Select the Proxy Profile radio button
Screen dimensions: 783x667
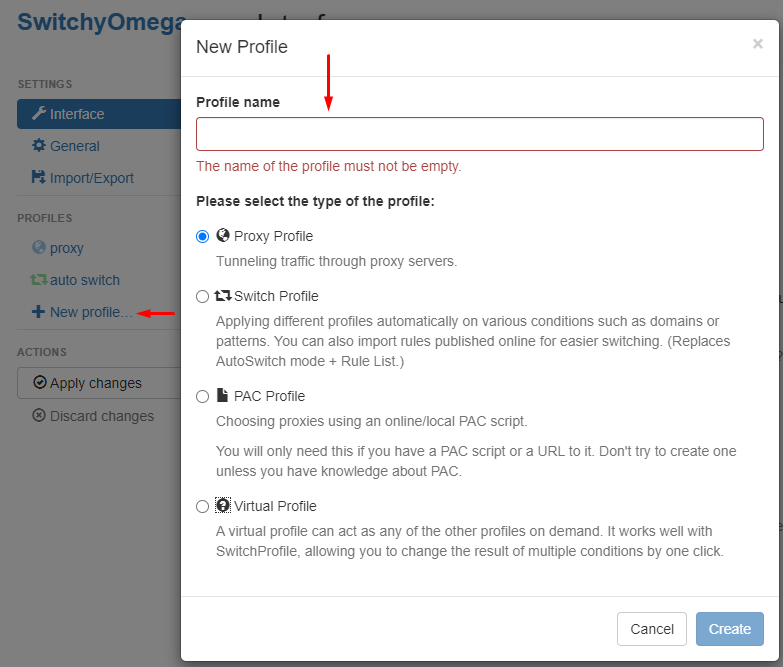point(202,236)
